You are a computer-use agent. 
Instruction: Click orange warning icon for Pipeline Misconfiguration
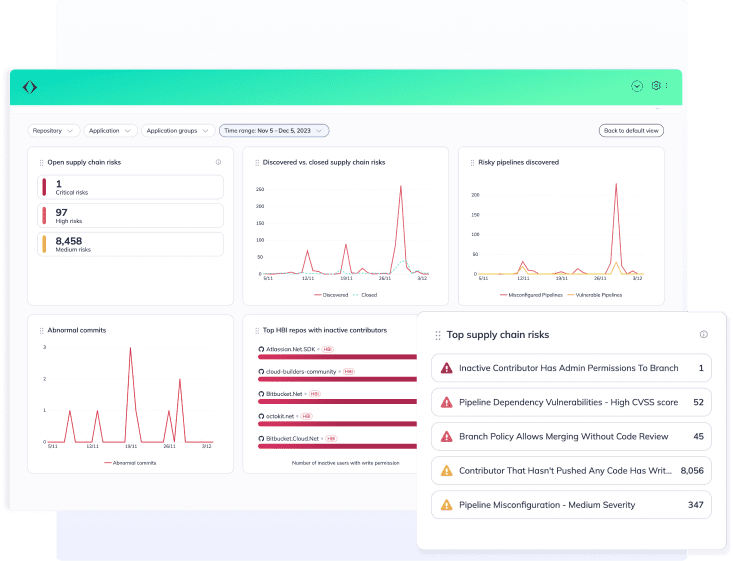446,505
